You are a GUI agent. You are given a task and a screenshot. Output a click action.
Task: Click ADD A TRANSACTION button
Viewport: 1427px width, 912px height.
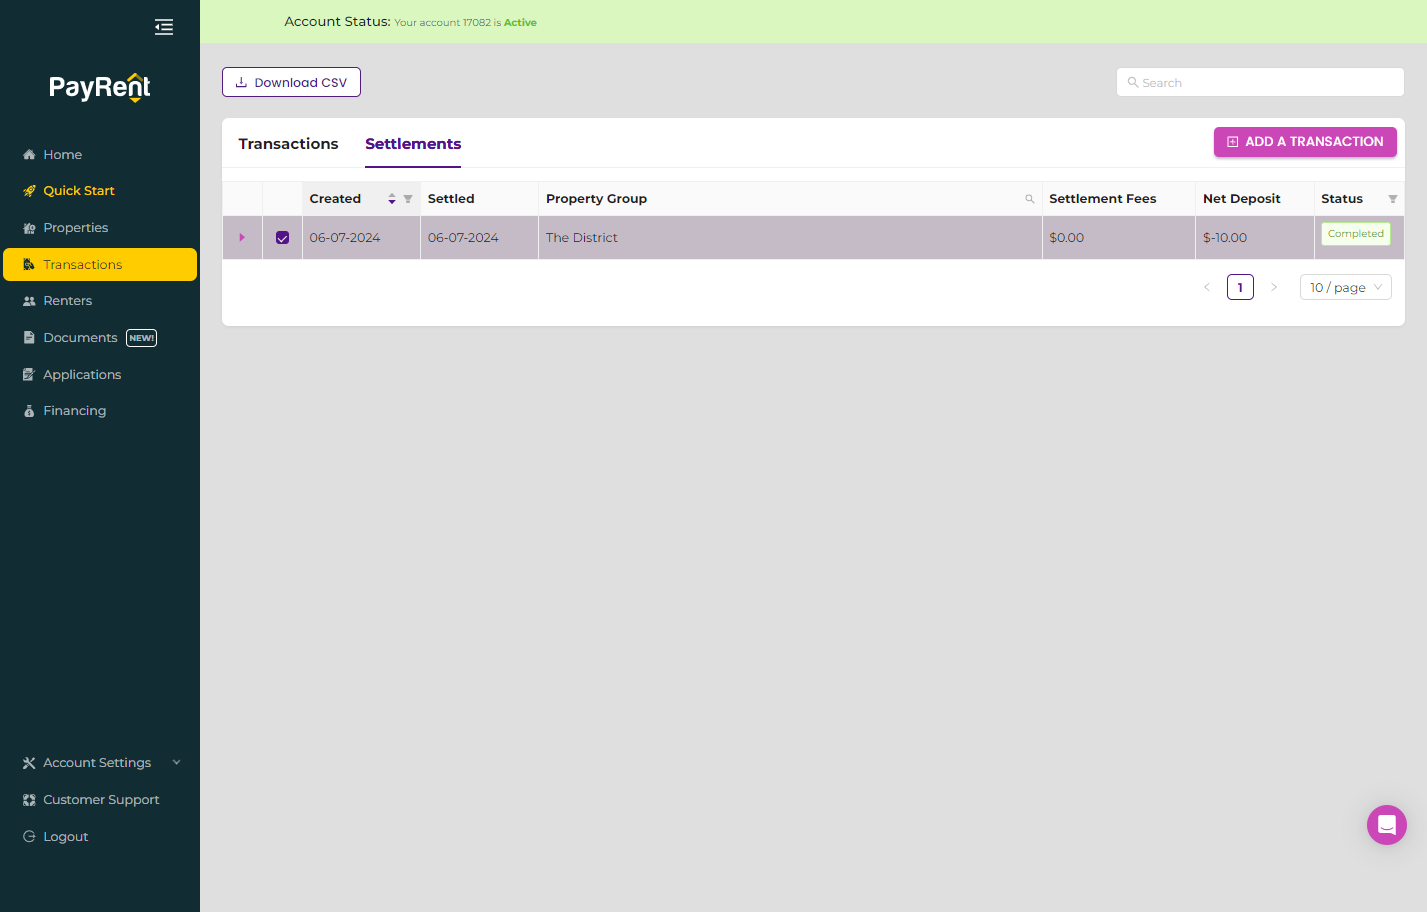click(x=1305, y=142)
